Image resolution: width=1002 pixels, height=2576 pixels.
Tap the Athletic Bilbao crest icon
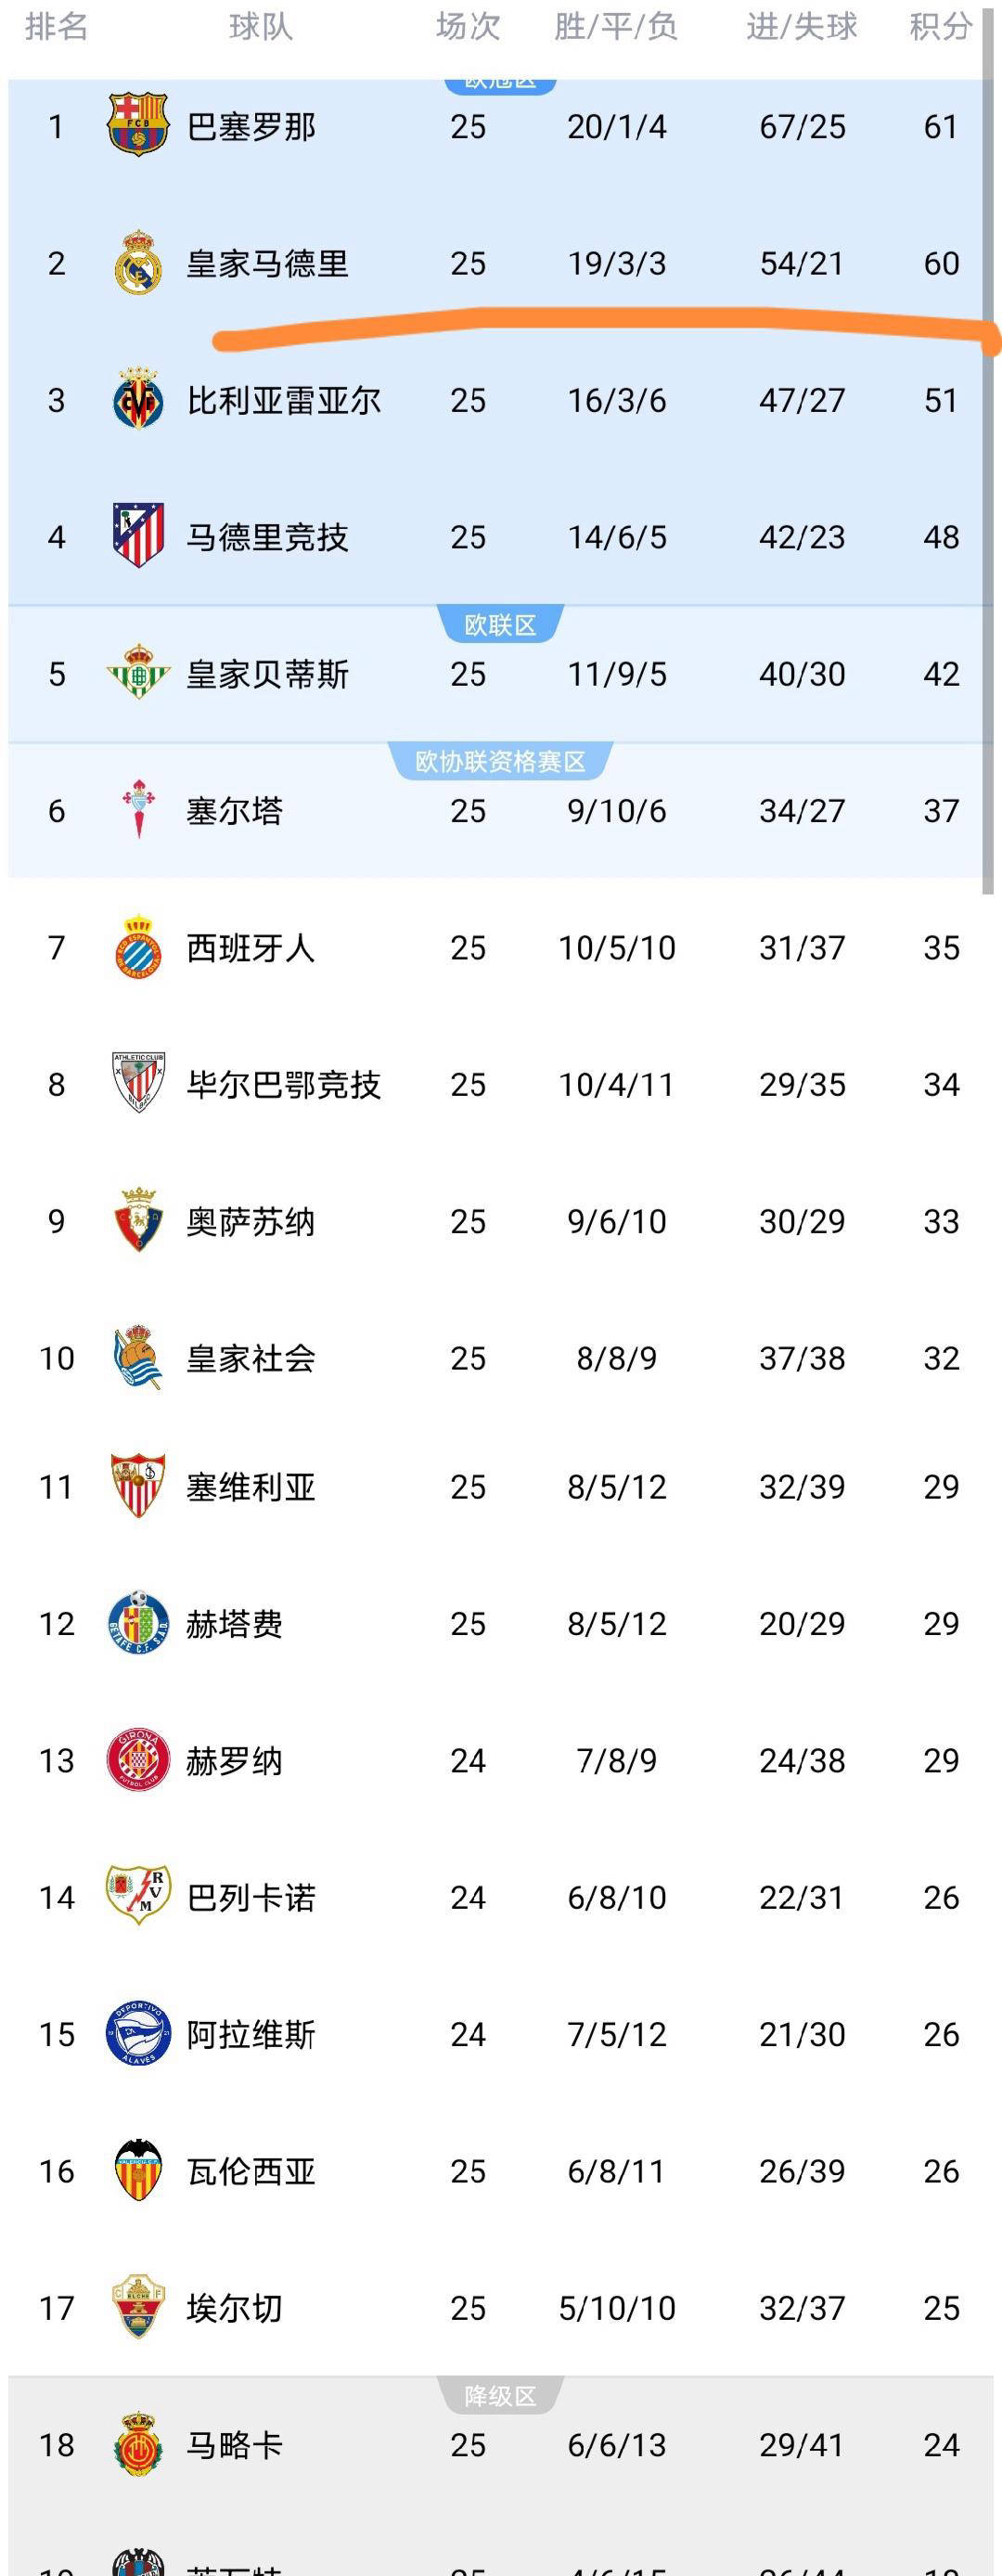pos(137,1083)
